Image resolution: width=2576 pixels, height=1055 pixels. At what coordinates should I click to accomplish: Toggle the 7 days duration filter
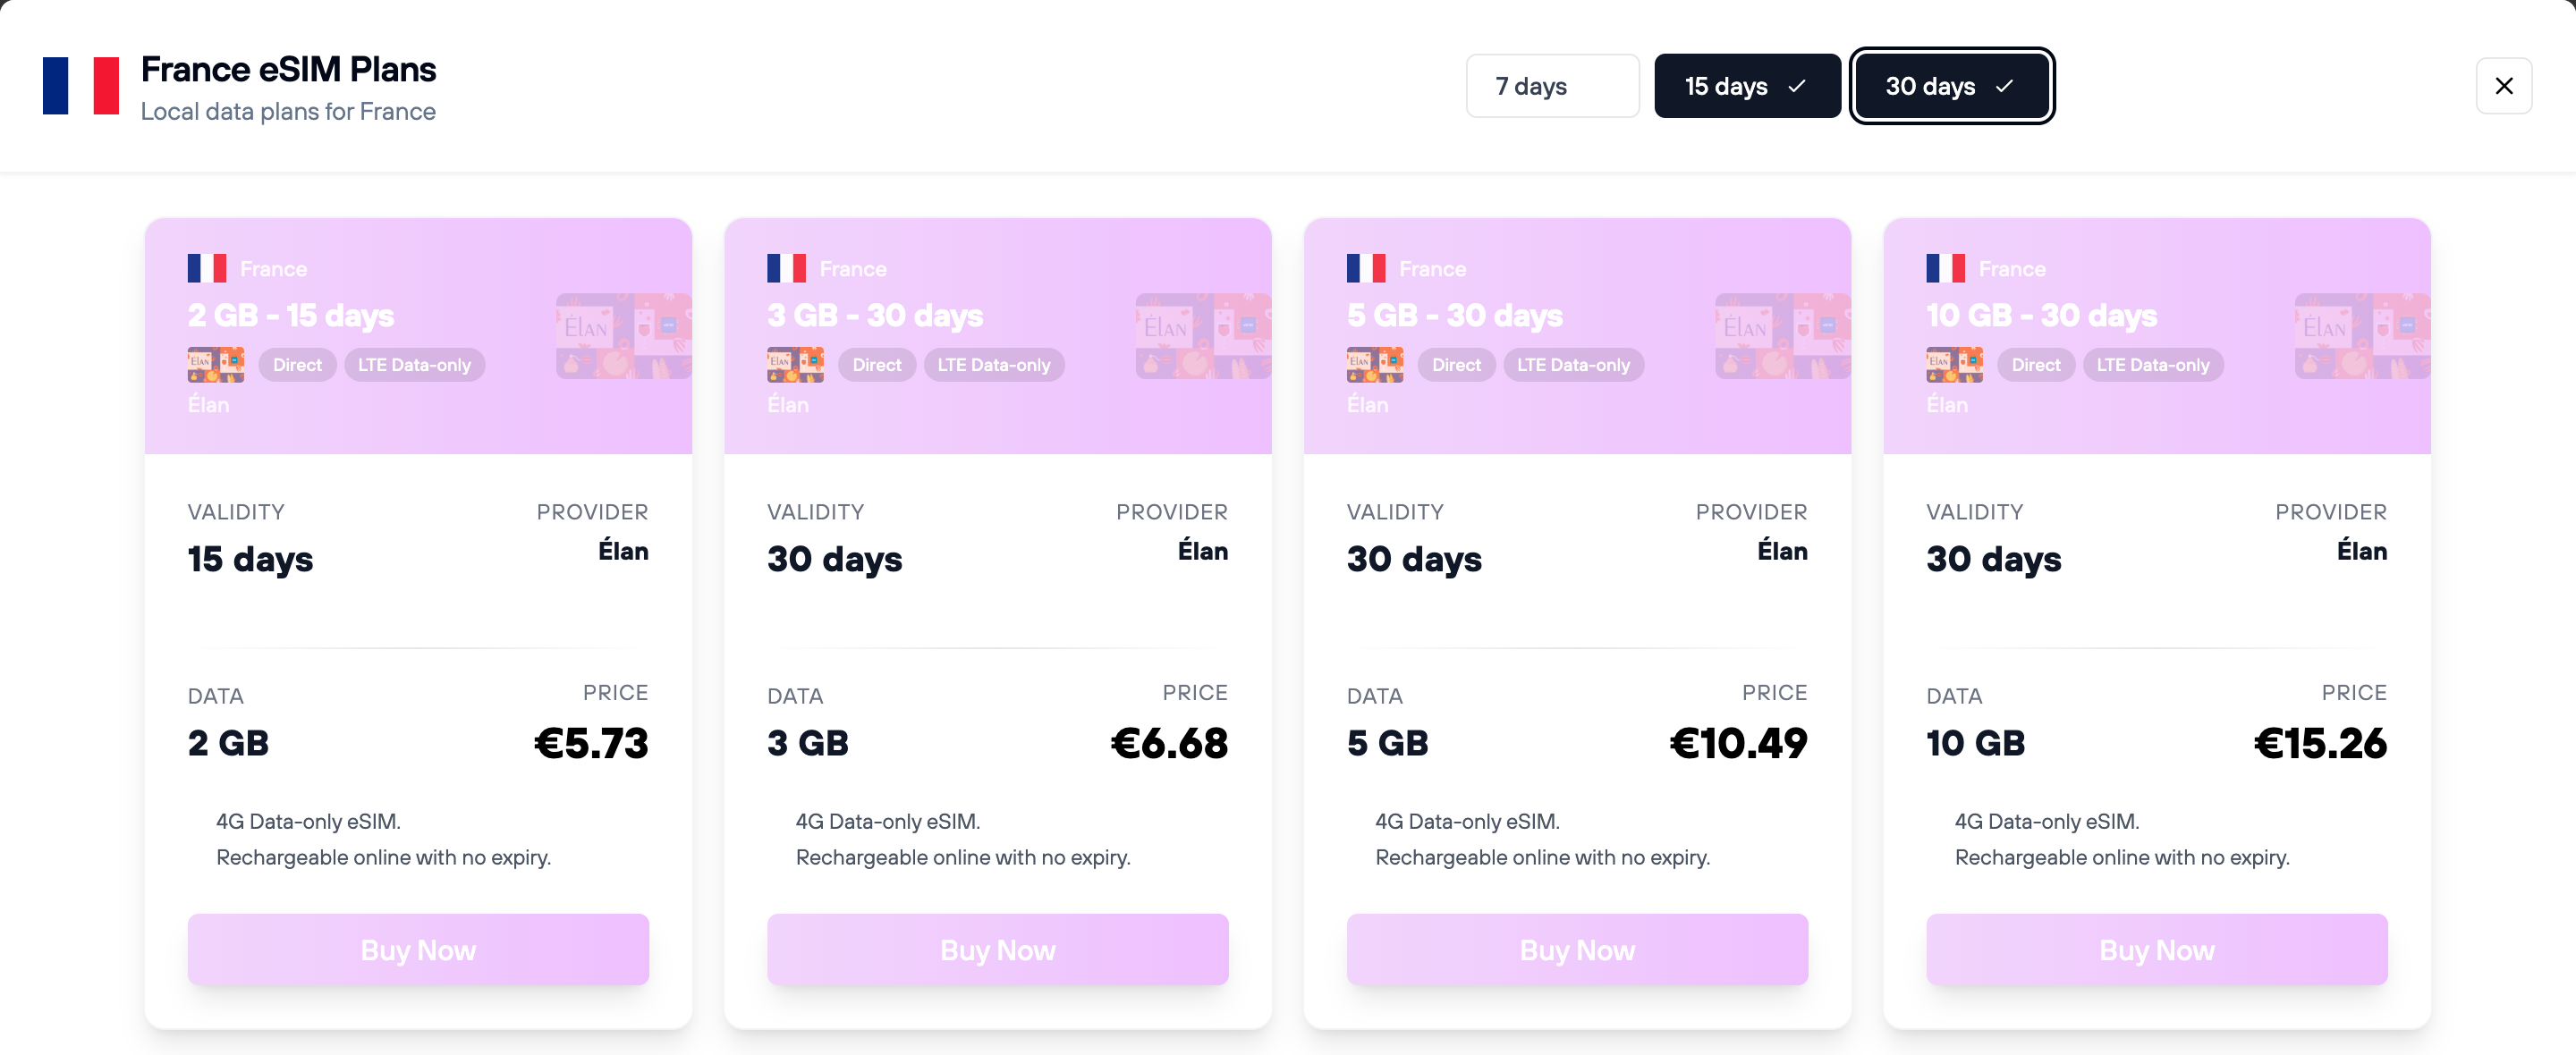(x=1552, y=86)
